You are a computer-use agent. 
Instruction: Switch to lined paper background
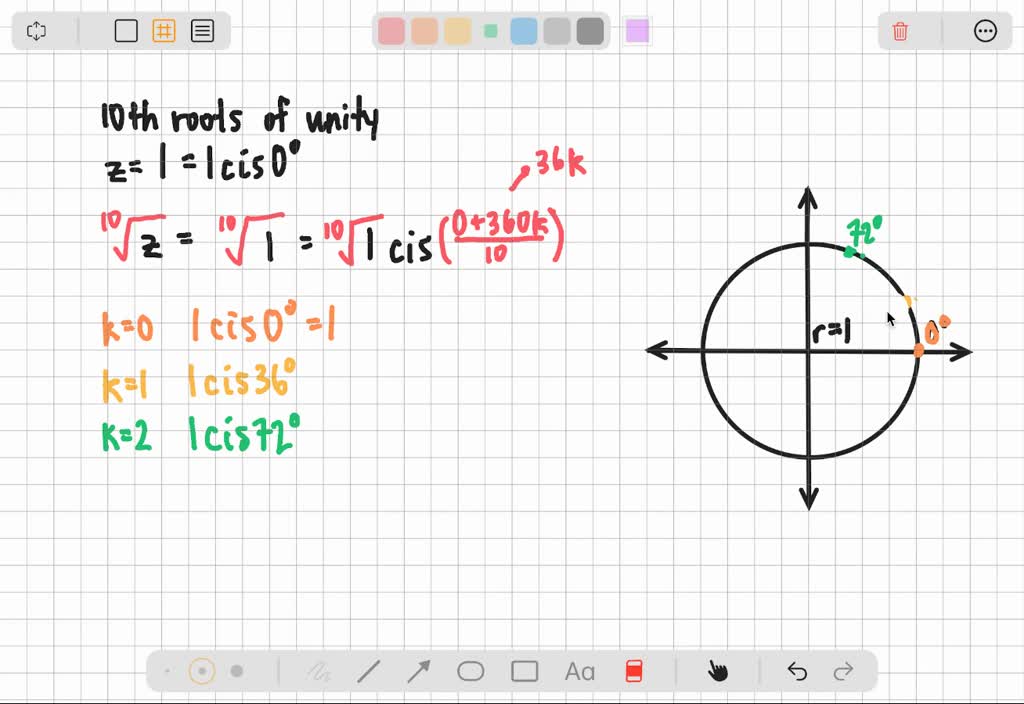click(x=202, y=31)
